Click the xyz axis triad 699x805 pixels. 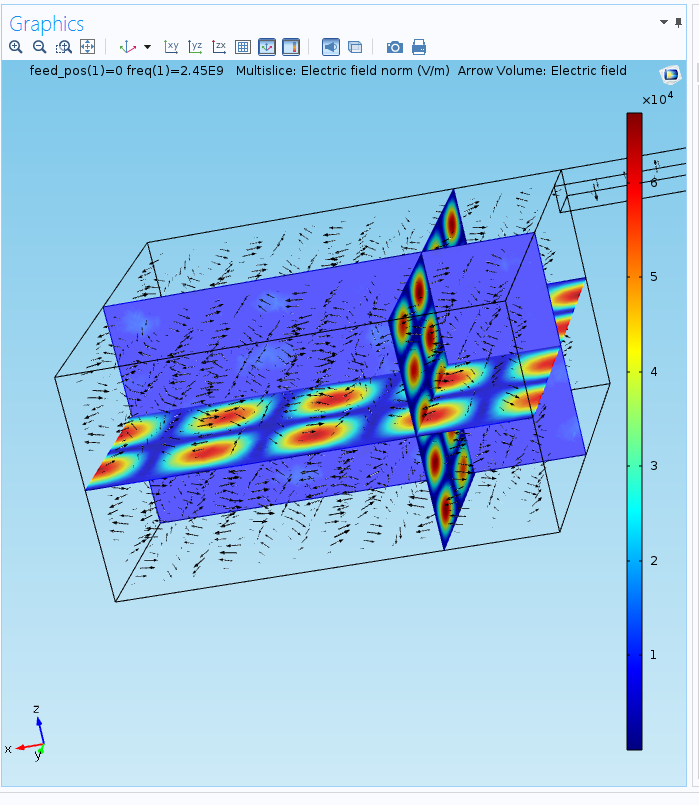click(x=27, y=733)
